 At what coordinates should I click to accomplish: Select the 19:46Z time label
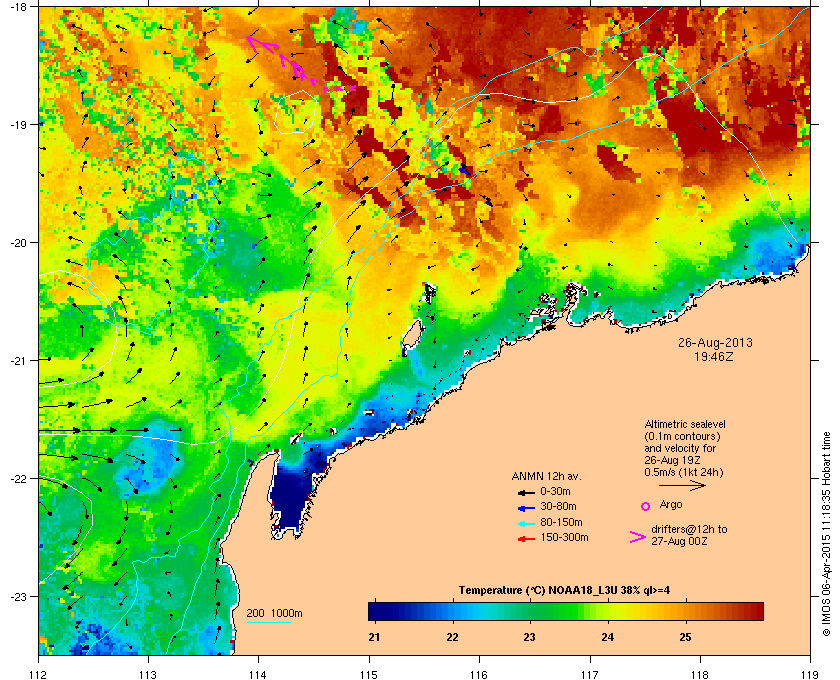713,356
